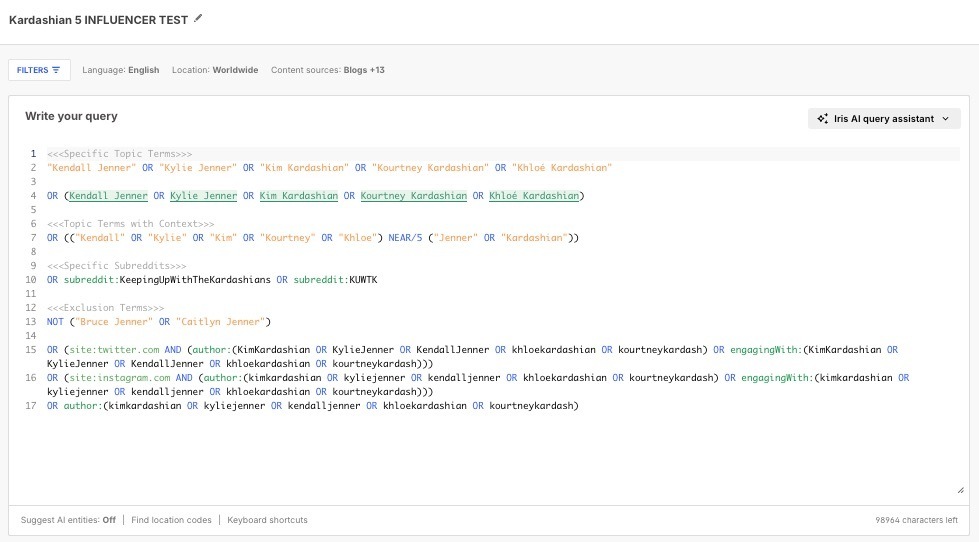Image resolution: width=979 pixels, height=542 pixels.
Task: Change the Language: English filter
Action: pos(121,70)
